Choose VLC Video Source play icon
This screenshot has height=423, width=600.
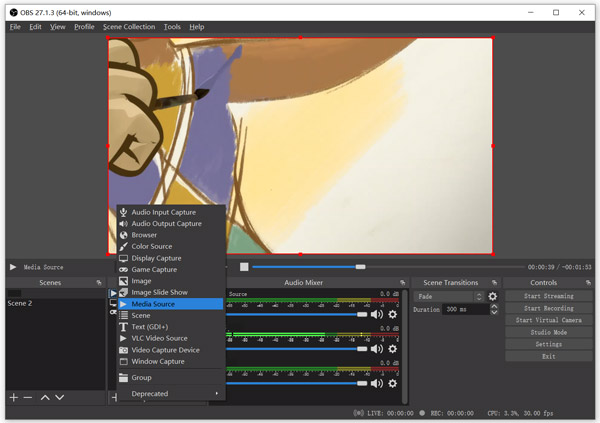[x=123, y=338]
